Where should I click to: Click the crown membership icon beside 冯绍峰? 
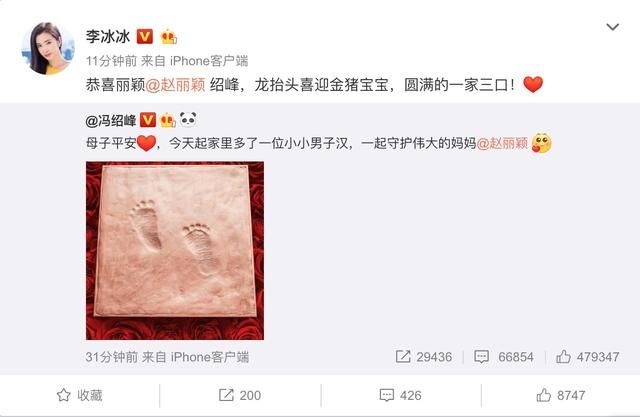(168, 120)
